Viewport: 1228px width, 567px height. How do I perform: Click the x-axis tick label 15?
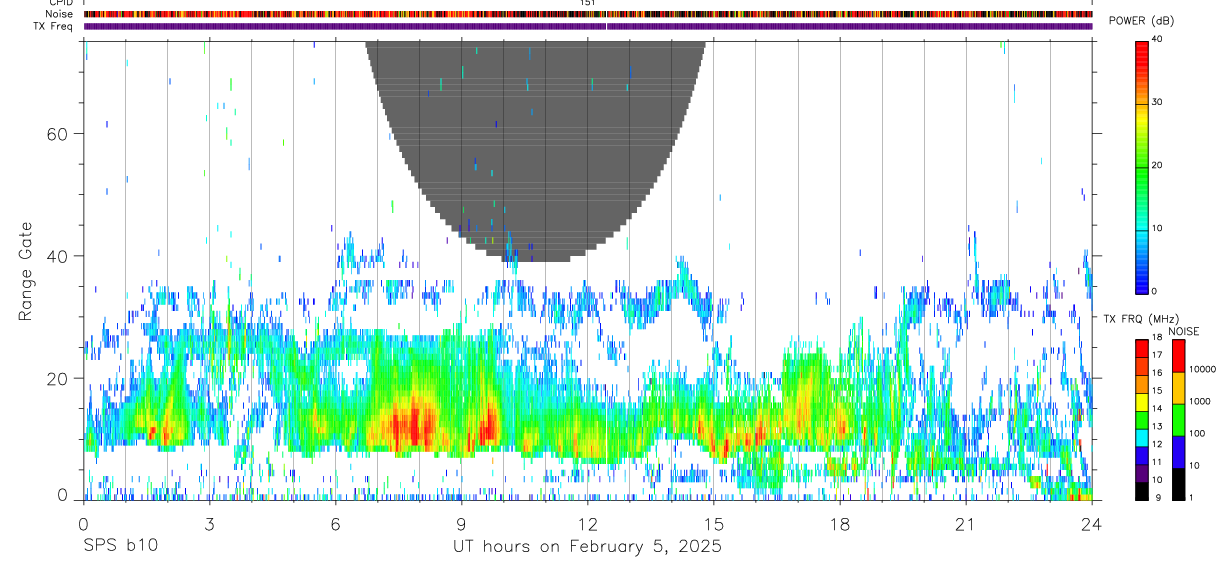pos(714,524)
